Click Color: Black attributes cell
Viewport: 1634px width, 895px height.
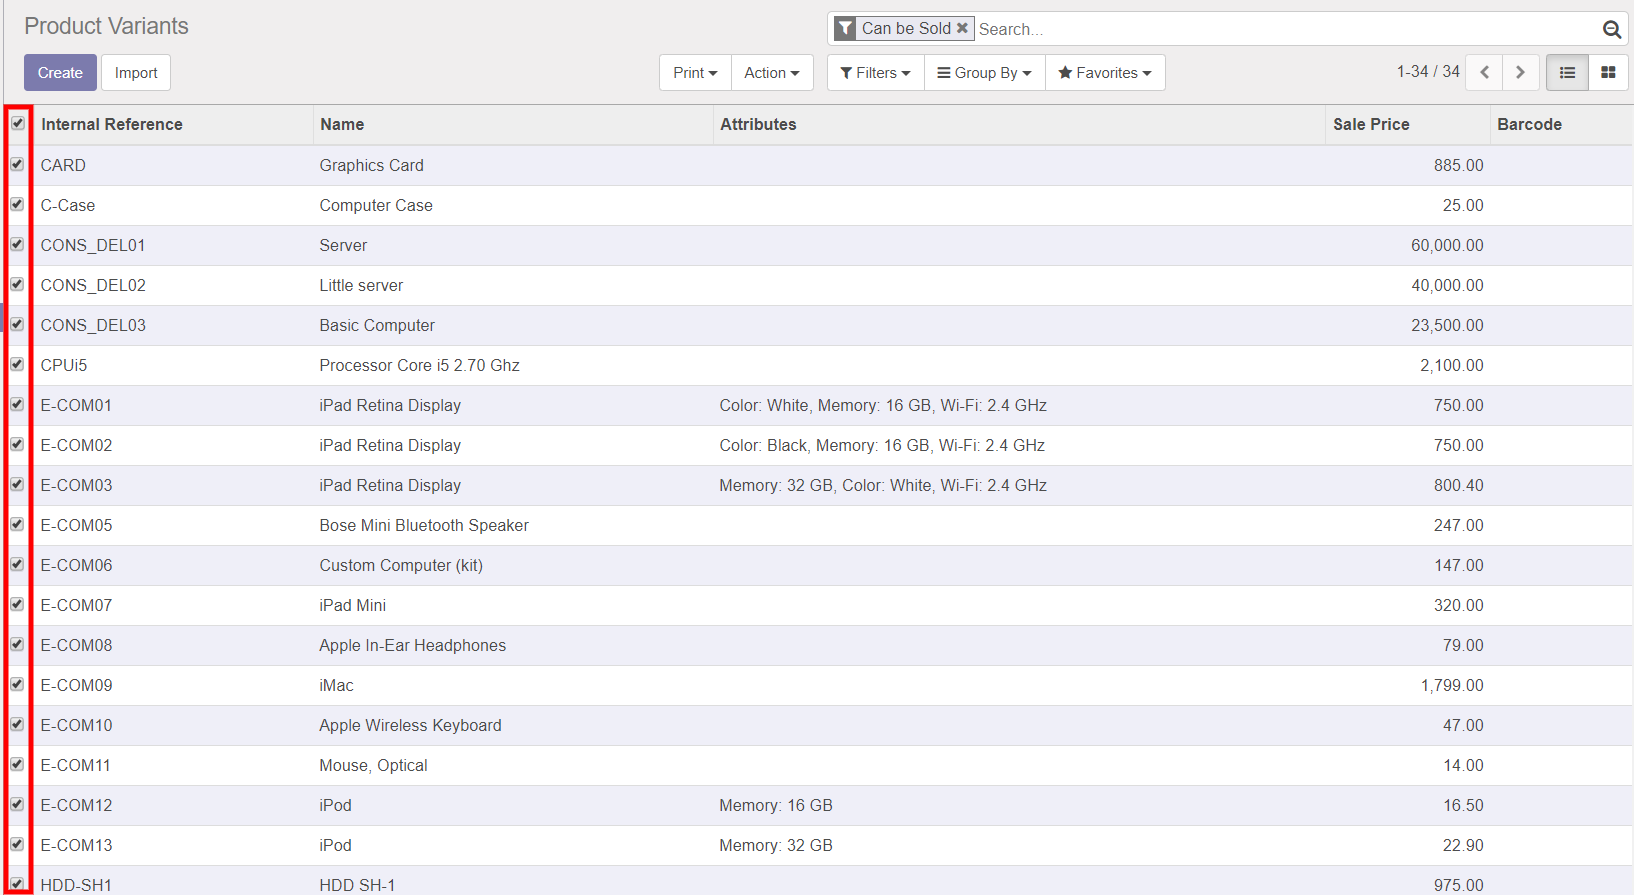tap(882, 445)
